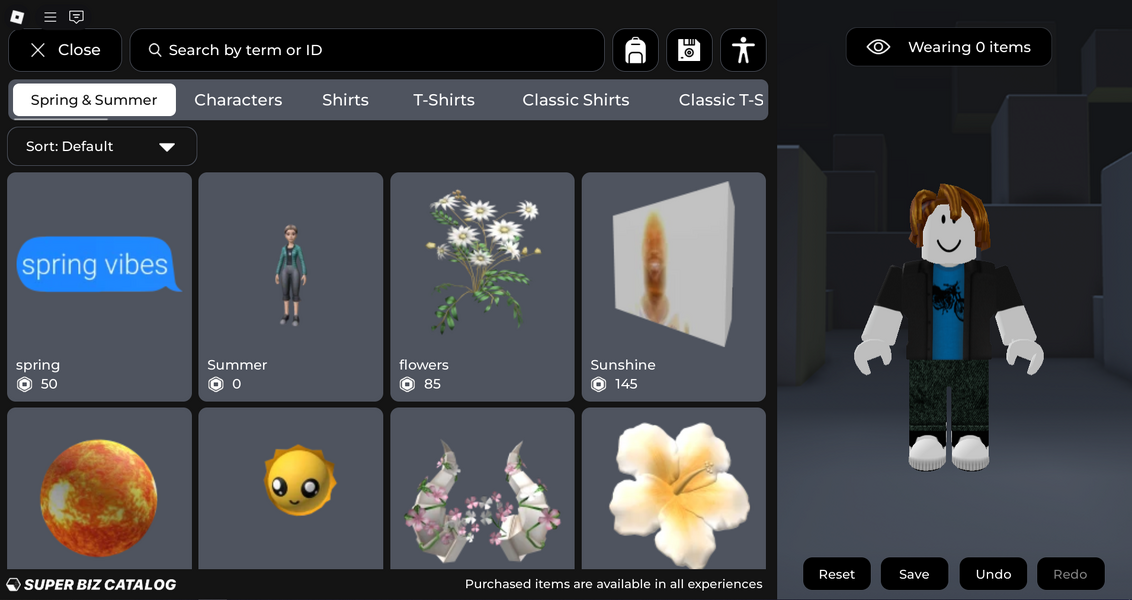Open the Classic Shirts tab
The width and height of the screenshot is (1132, 600).
[576, 100]
